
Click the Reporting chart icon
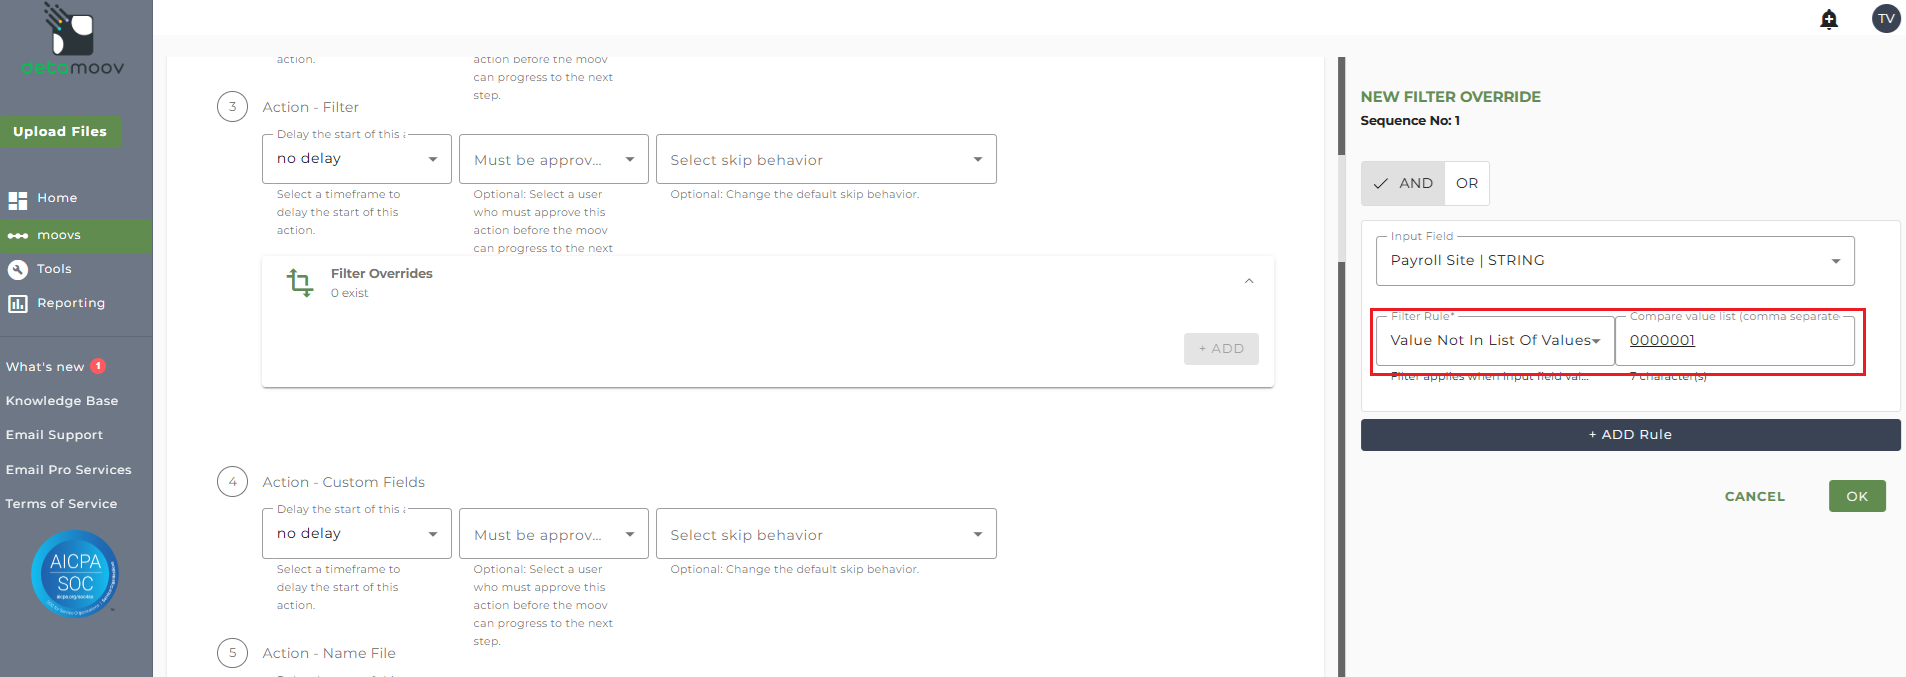pos(18,304)
